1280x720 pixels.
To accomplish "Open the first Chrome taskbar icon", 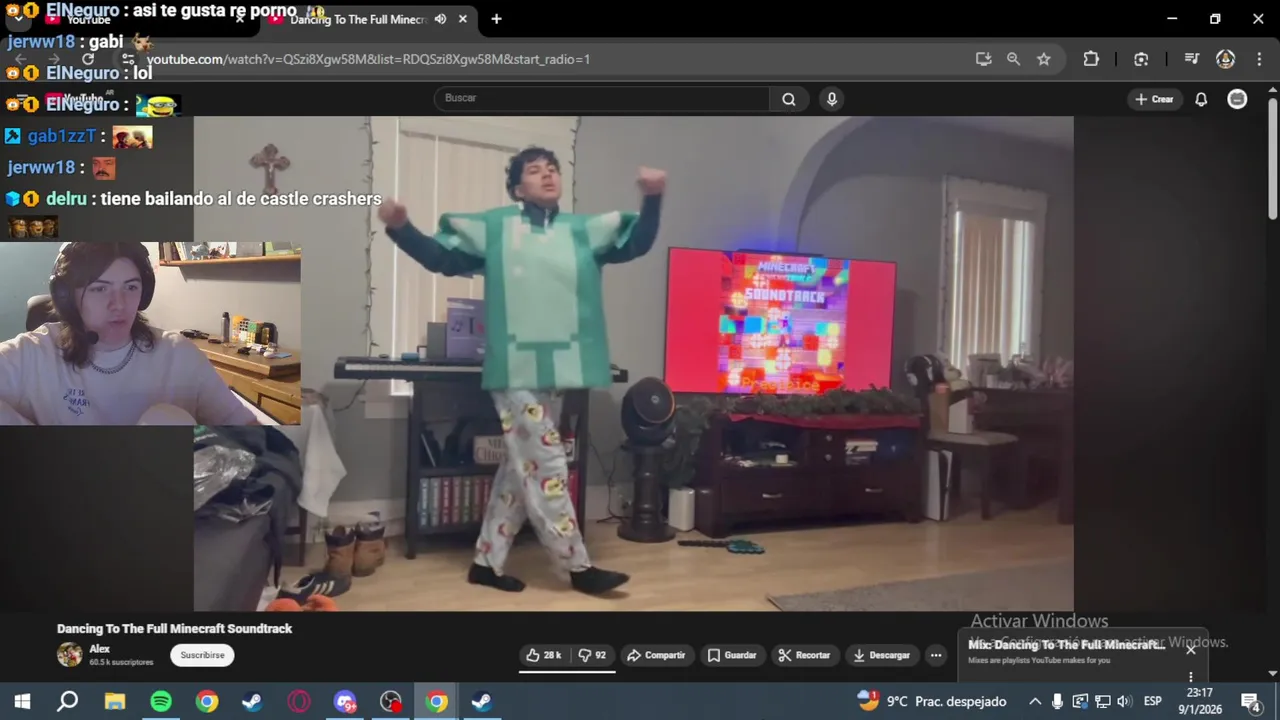I will pos(207,701).
